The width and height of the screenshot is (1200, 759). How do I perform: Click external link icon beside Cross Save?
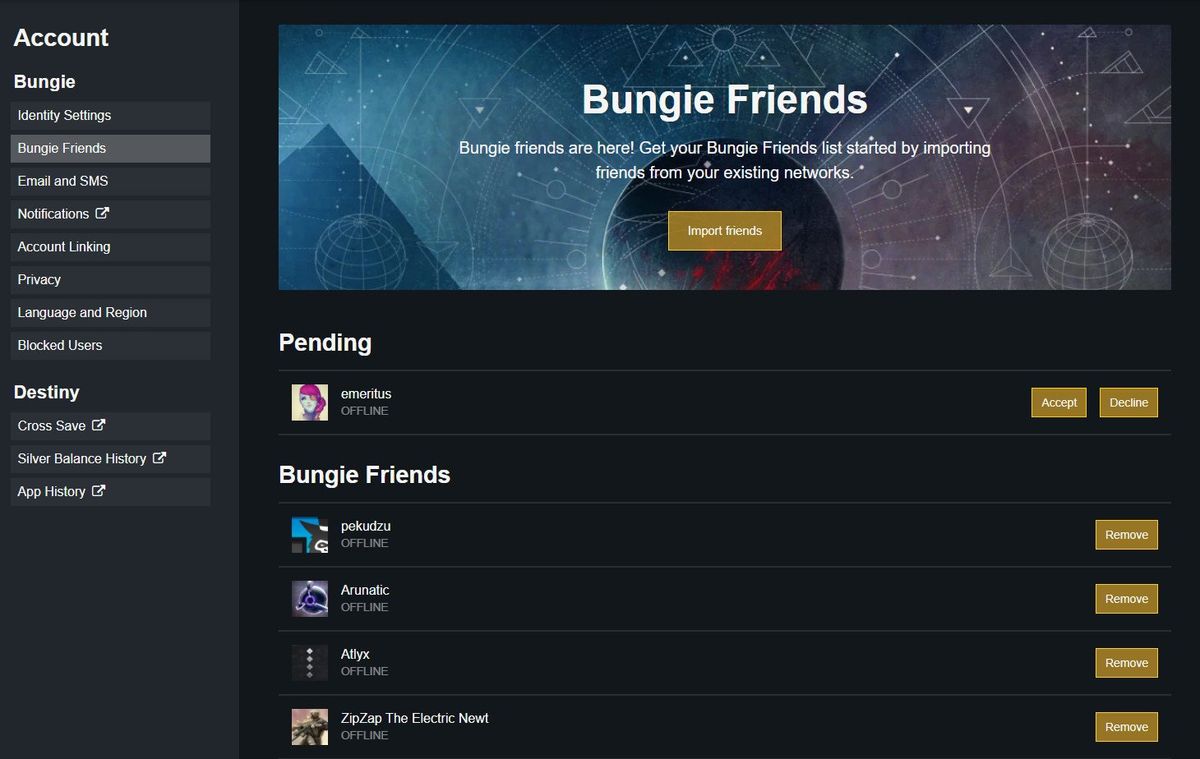98,425
